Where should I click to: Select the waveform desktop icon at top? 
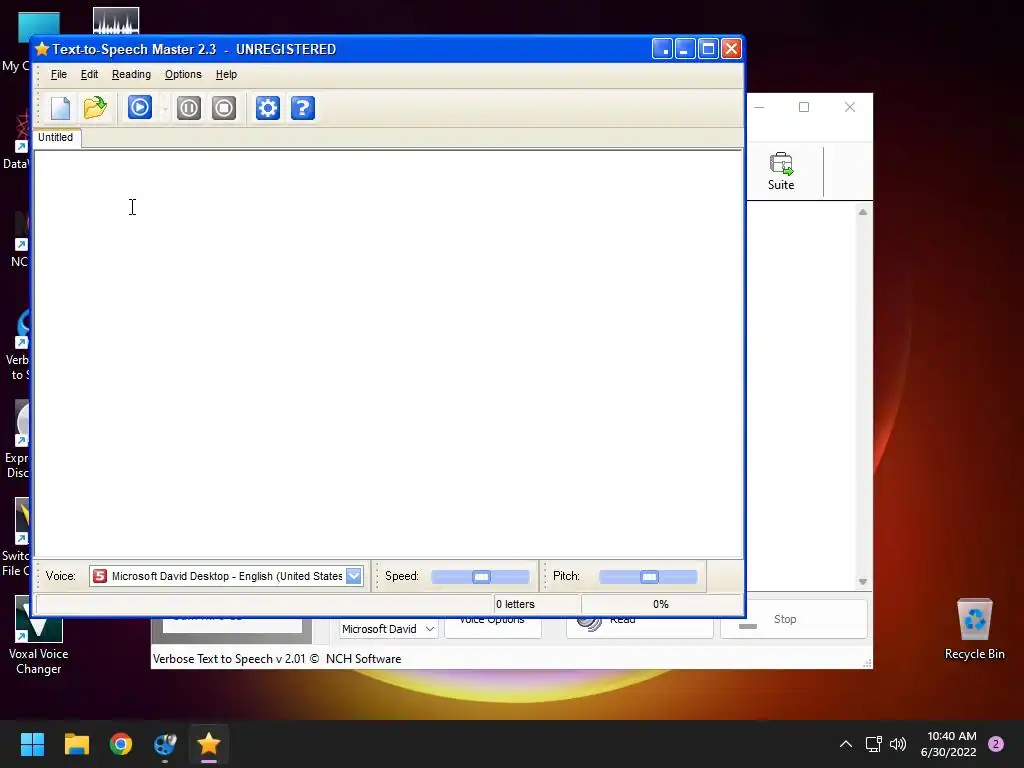pyautogui.click(x=116, y=21)
